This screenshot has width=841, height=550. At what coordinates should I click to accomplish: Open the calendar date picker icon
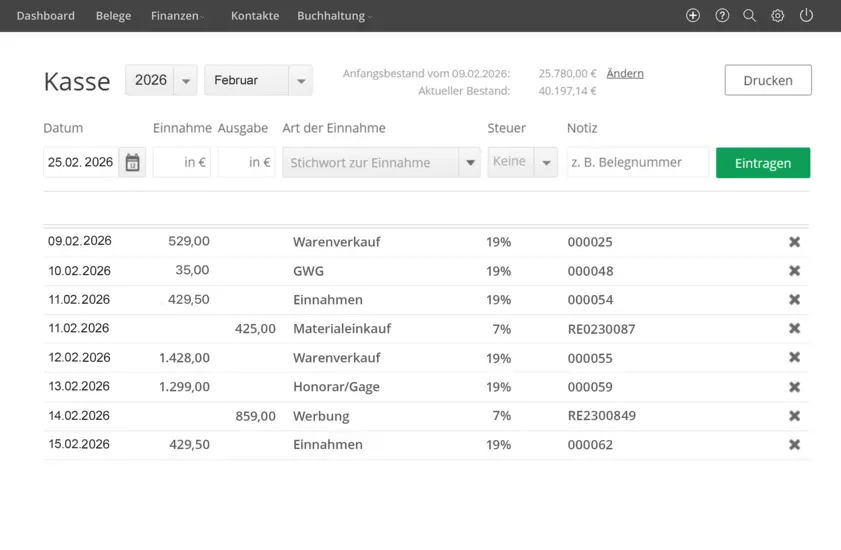(x=132, y=163)
